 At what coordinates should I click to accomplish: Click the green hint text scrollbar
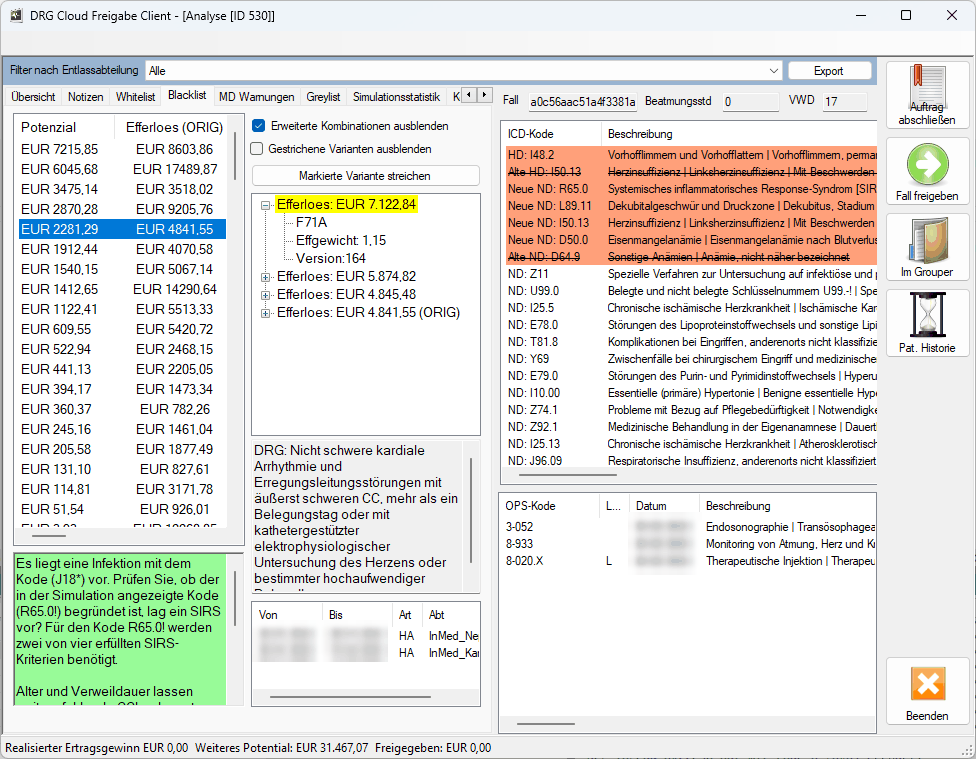coord(235,599)
